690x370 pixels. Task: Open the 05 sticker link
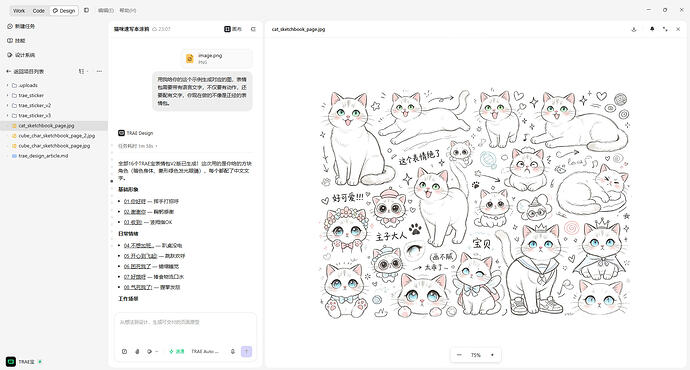pos(140,256)
